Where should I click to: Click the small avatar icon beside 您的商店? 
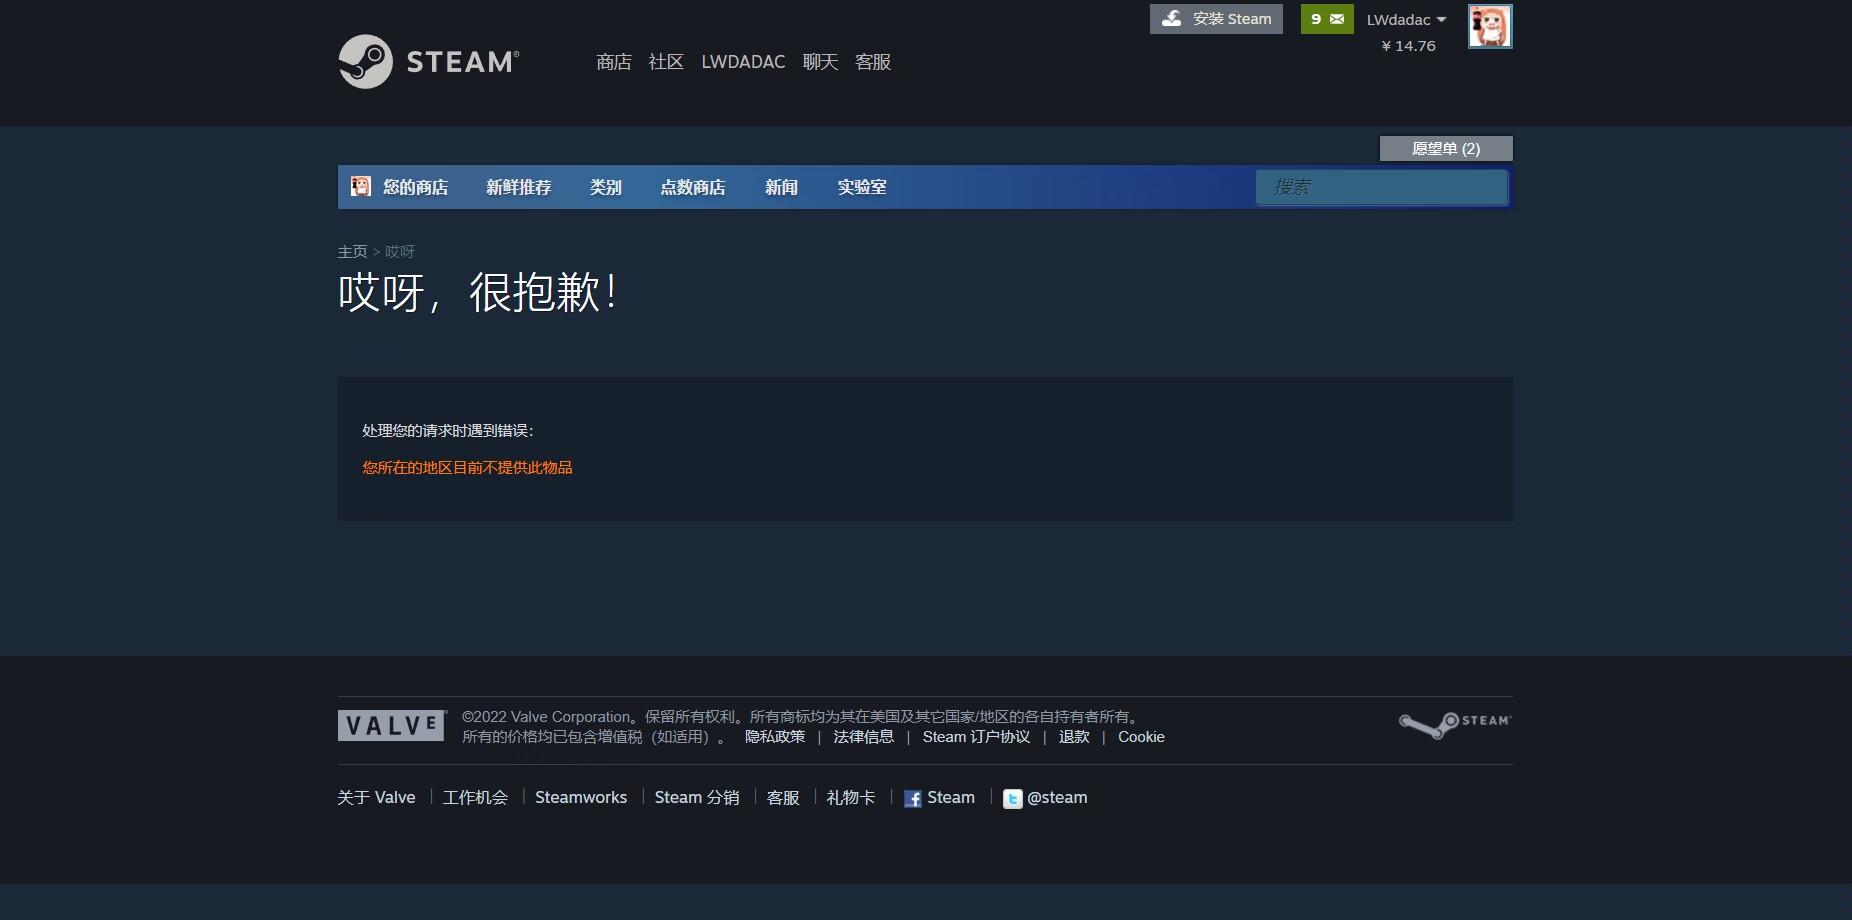[361, 187]
